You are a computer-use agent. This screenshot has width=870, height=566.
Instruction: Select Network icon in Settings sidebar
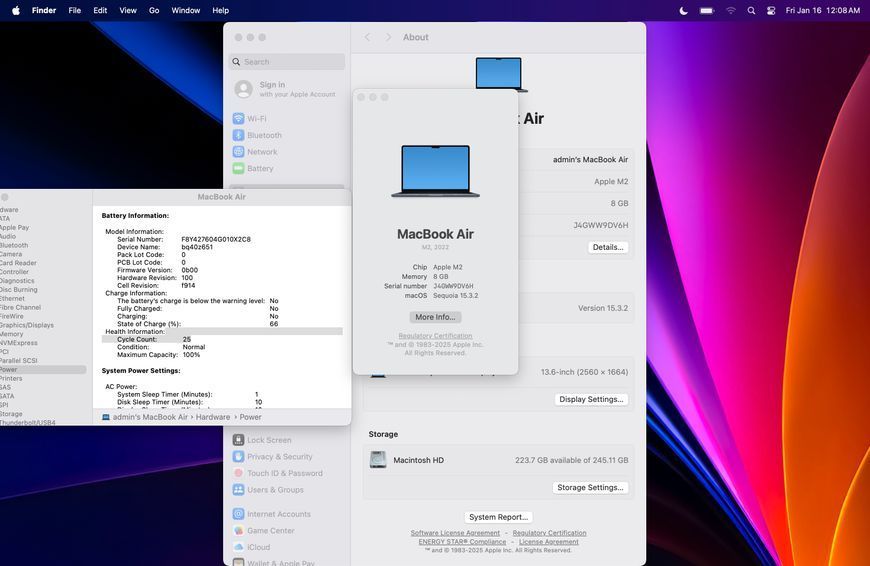pyautogui.click(x=239, y=151)
